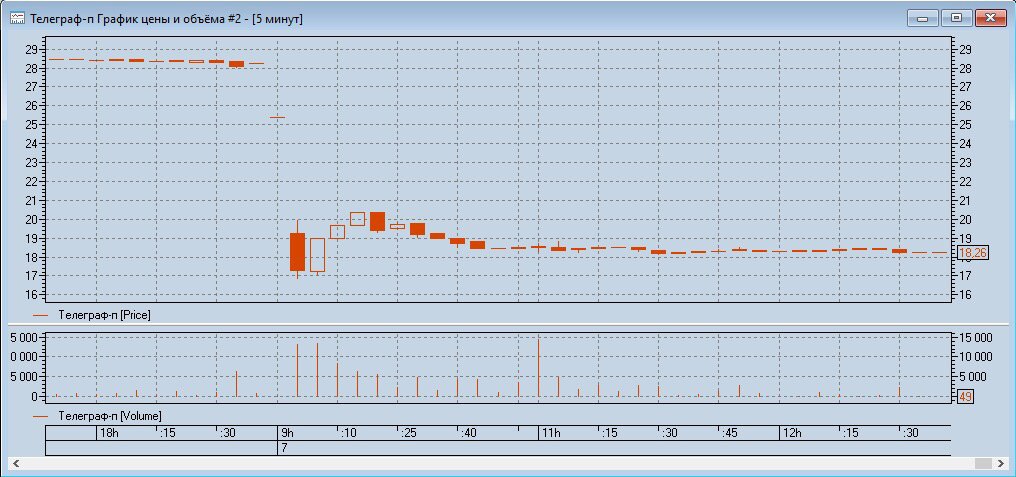Click the left arrow of horizontal scrollbar

click(16, 463)
